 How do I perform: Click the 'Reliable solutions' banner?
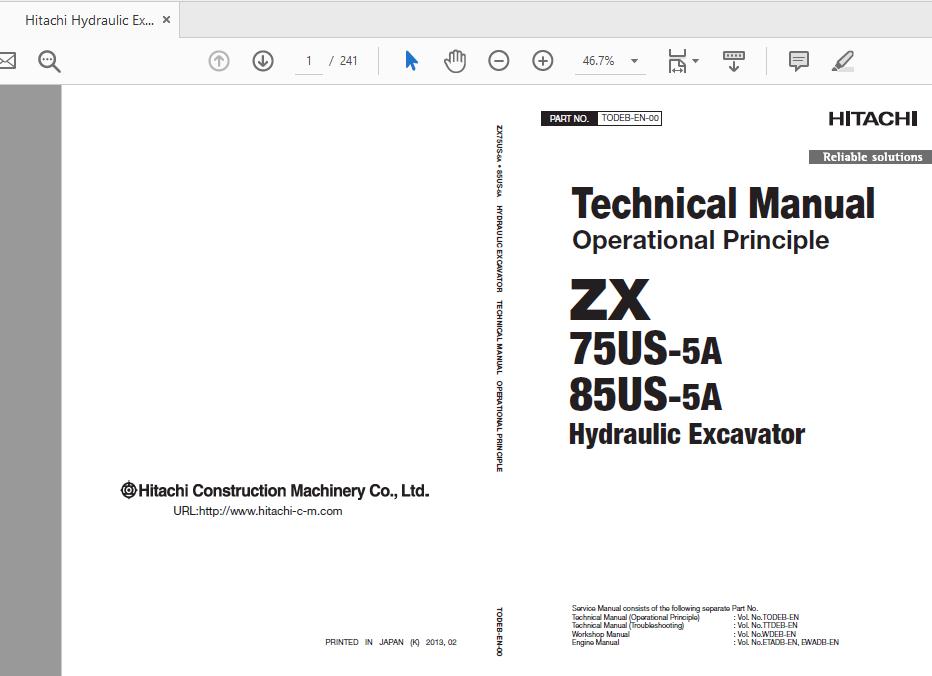(x=870, y=157)
